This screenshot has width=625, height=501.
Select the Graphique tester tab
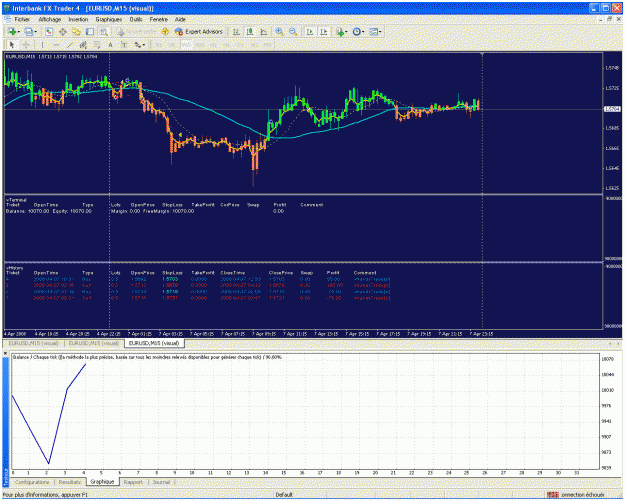pos(102,482)
